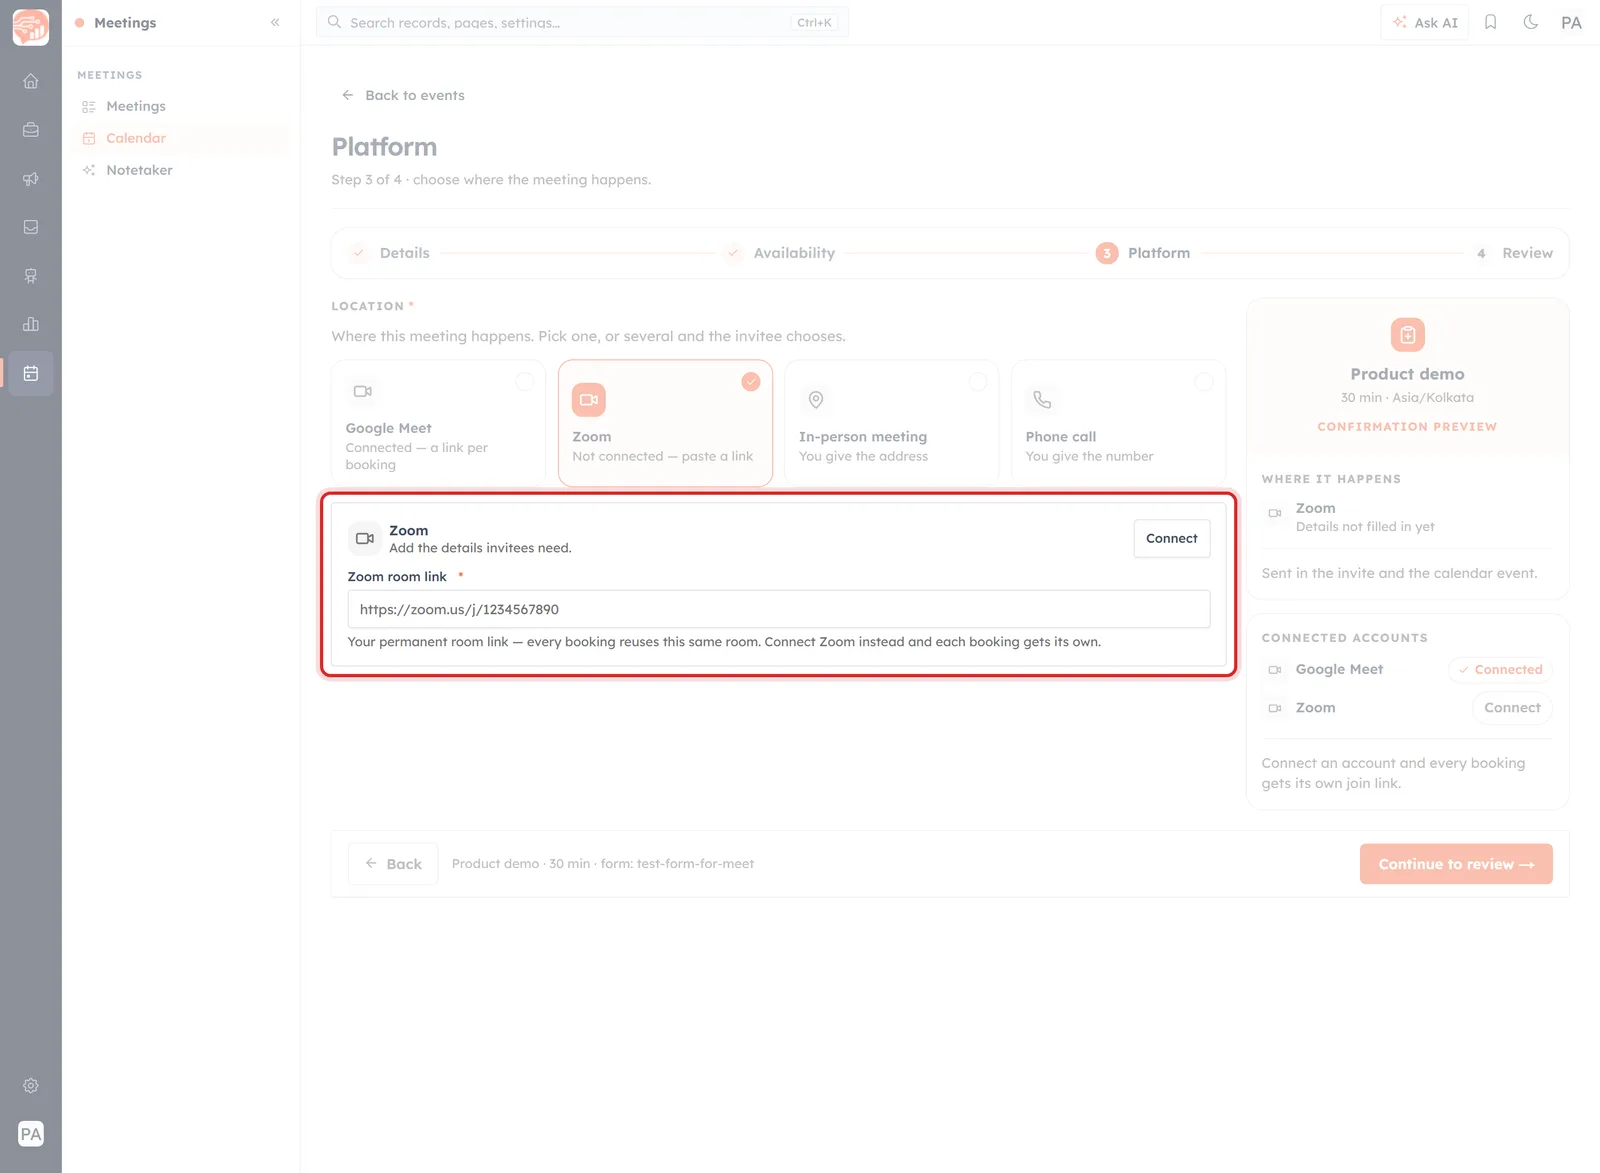Viewport: 1600px width, 1173px height.
Task: Select the In-person meeting radio circle
Action: point(978,382)
